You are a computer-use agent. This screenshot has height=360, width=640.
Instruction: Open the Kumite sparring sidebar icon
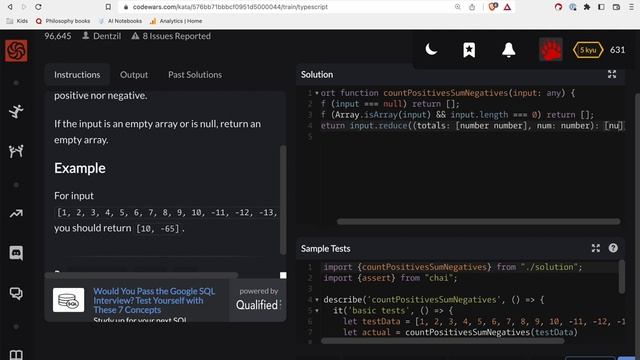(x=16, y=151)
